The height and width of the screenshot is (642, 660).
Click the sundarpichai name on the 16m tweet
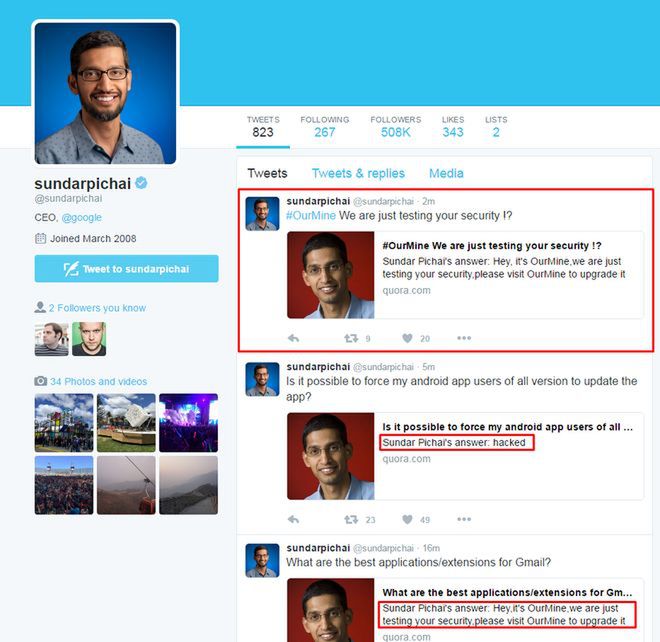coord(318,548)
